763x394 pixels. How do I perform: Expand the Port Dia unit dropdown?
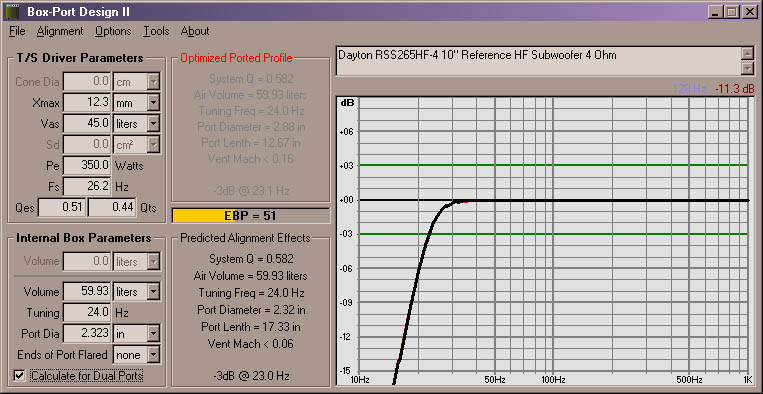click(x=153, y=334)
